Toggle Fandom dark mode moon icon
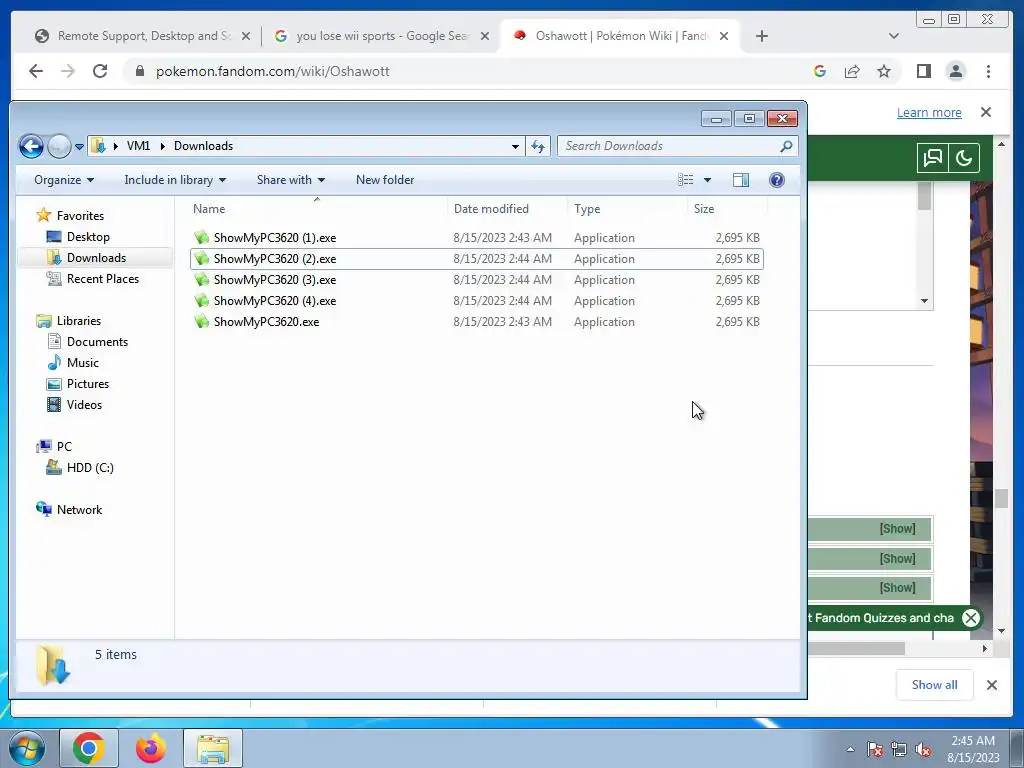Screen dimensions: 1024x768 [964, 157]
